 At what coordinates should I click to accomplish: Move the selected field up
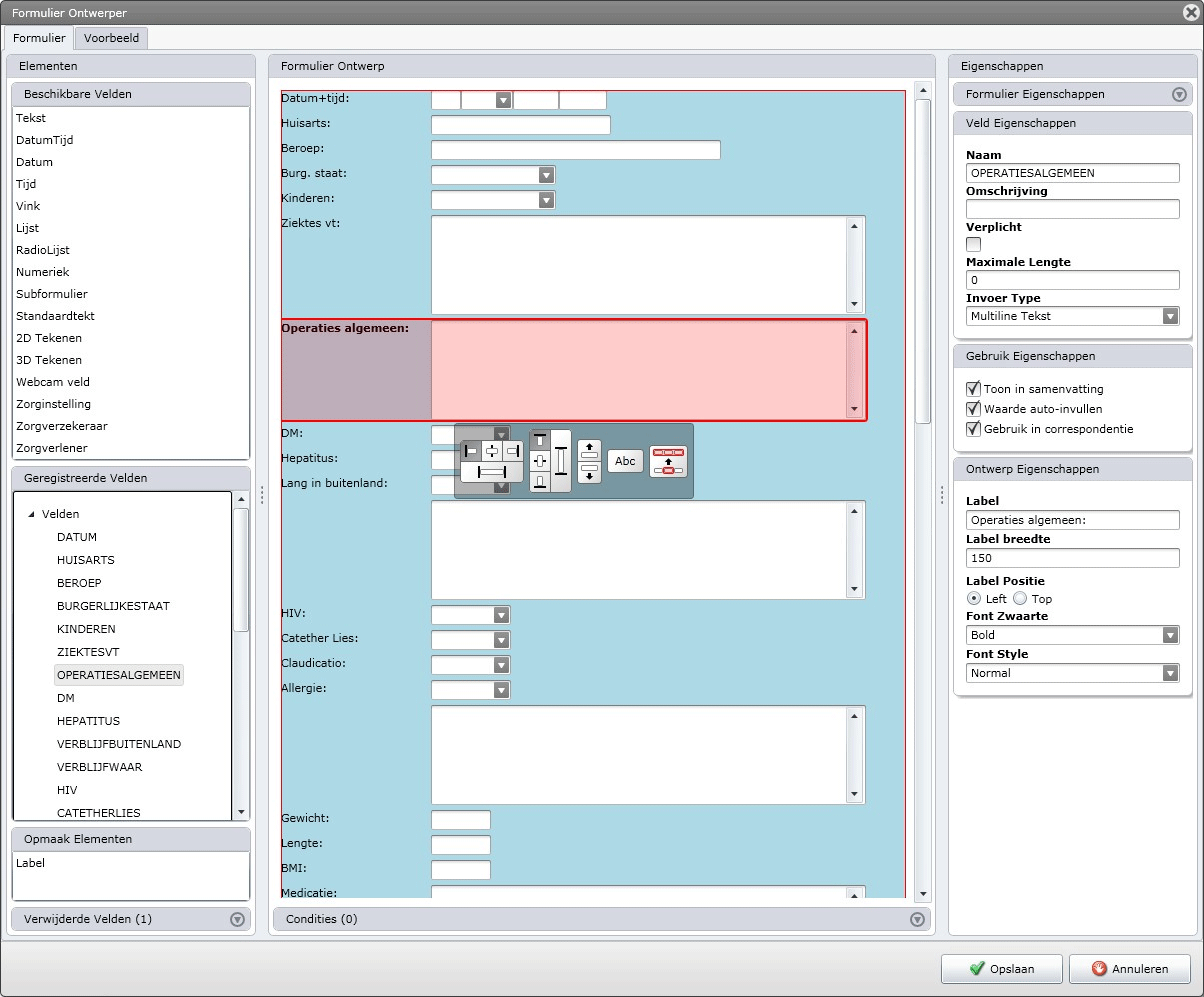tap(590, 450)
